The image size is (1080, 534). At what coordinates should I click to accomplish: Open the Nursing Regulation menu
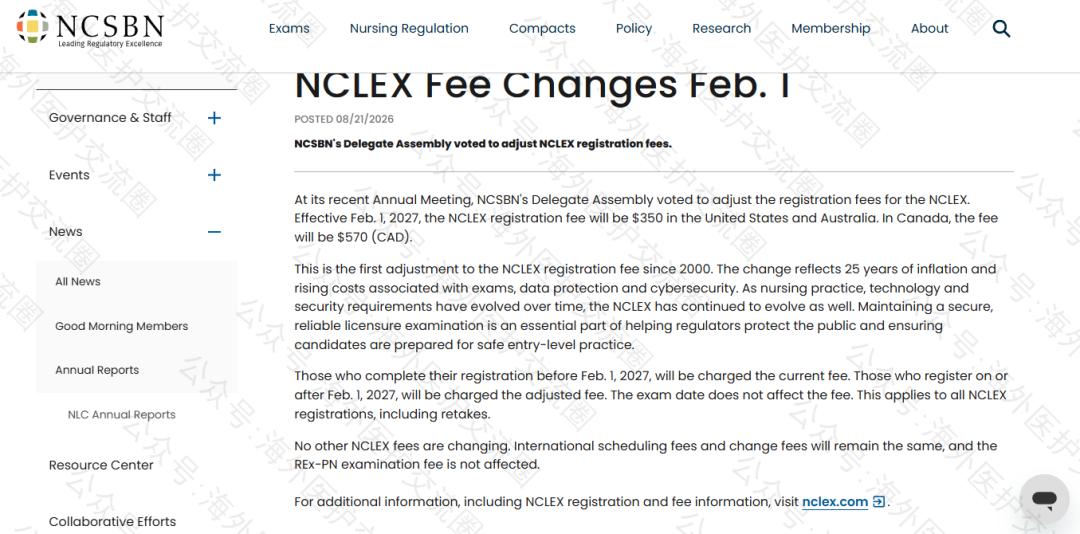coord(409,29)
